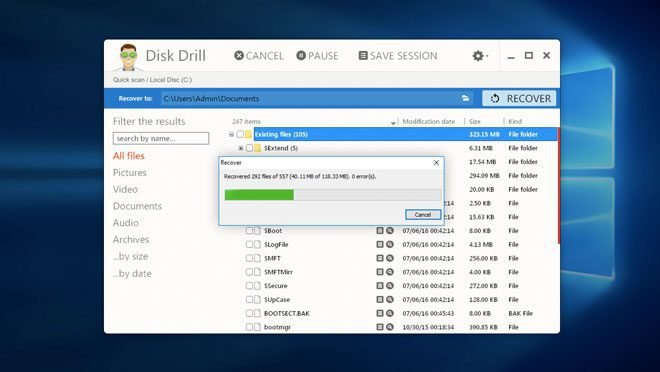The image size is (660, 372).
Task: Click the Pause scan icon in toolbar
Action: [x=301, y=56]
